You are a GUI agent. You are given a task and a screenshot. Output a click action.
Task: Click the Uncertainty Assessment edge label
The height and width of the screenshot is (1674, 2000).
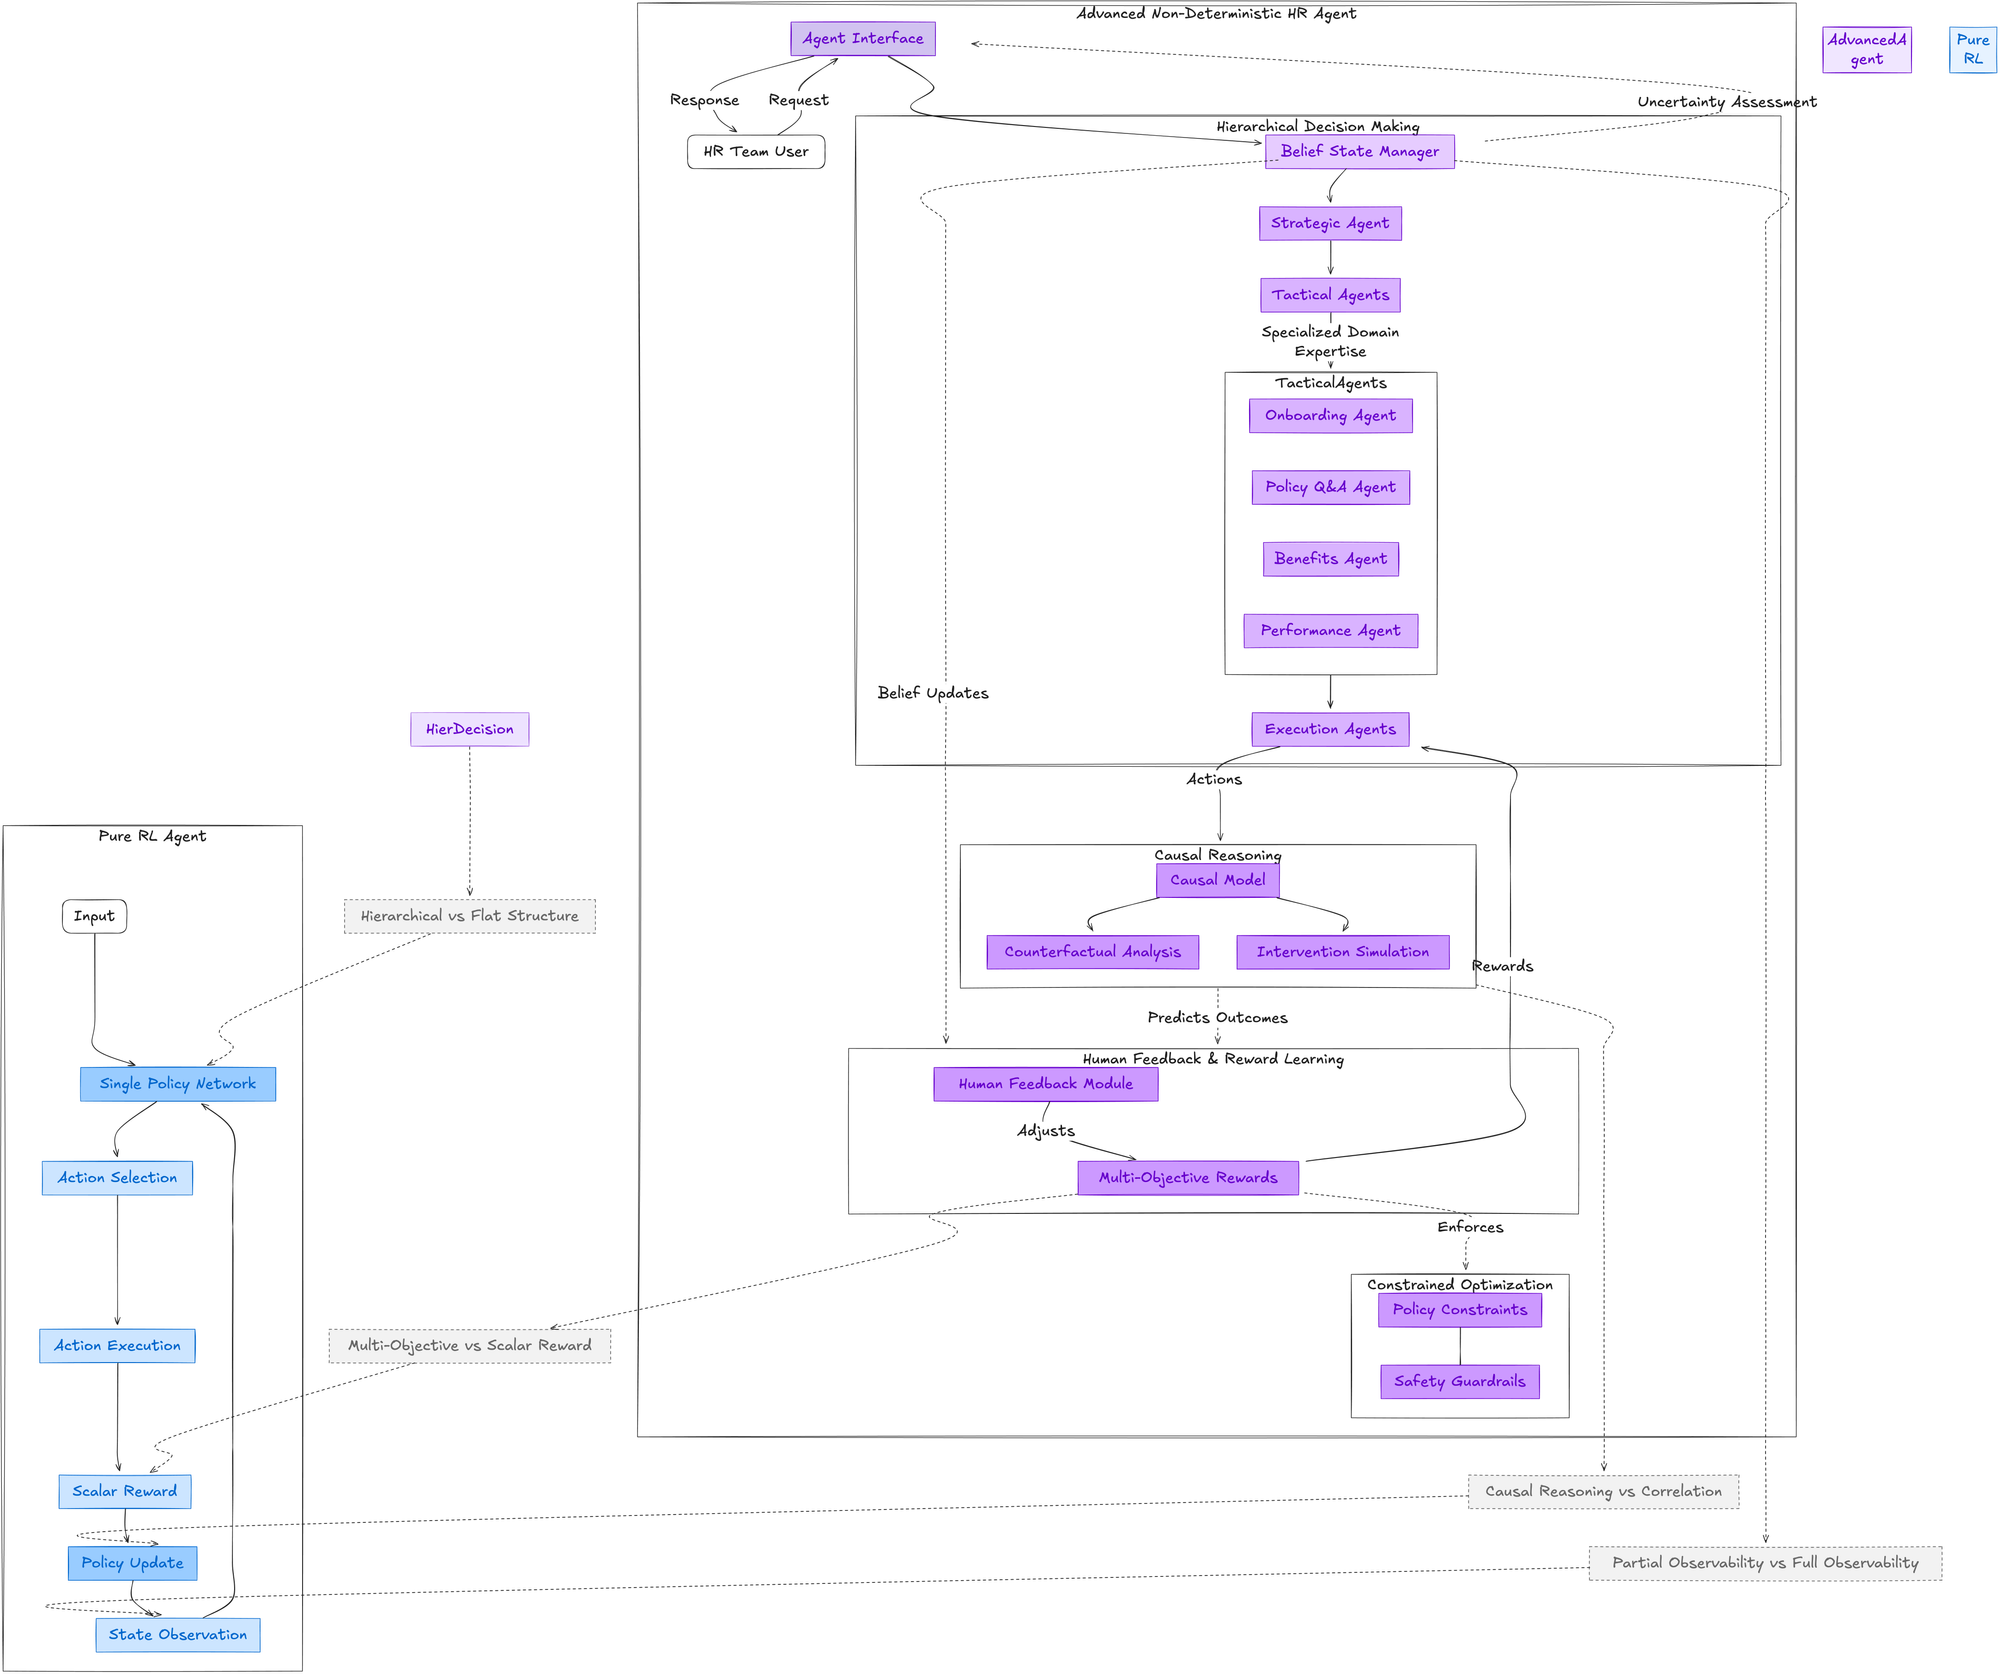pyautogui.click(x=1727, y=102)
